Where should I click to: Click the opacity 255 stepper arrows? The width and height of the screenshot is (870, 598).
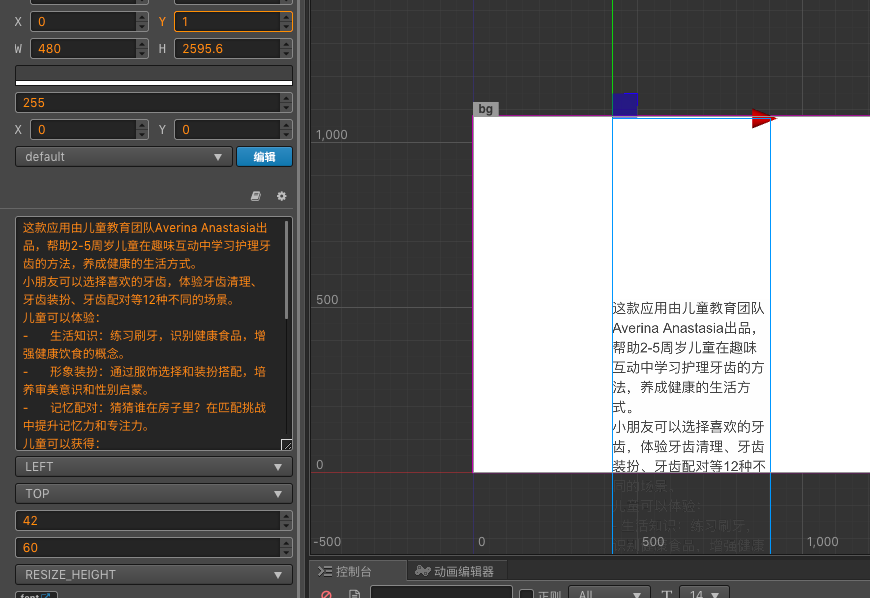[x=286, y=103]
